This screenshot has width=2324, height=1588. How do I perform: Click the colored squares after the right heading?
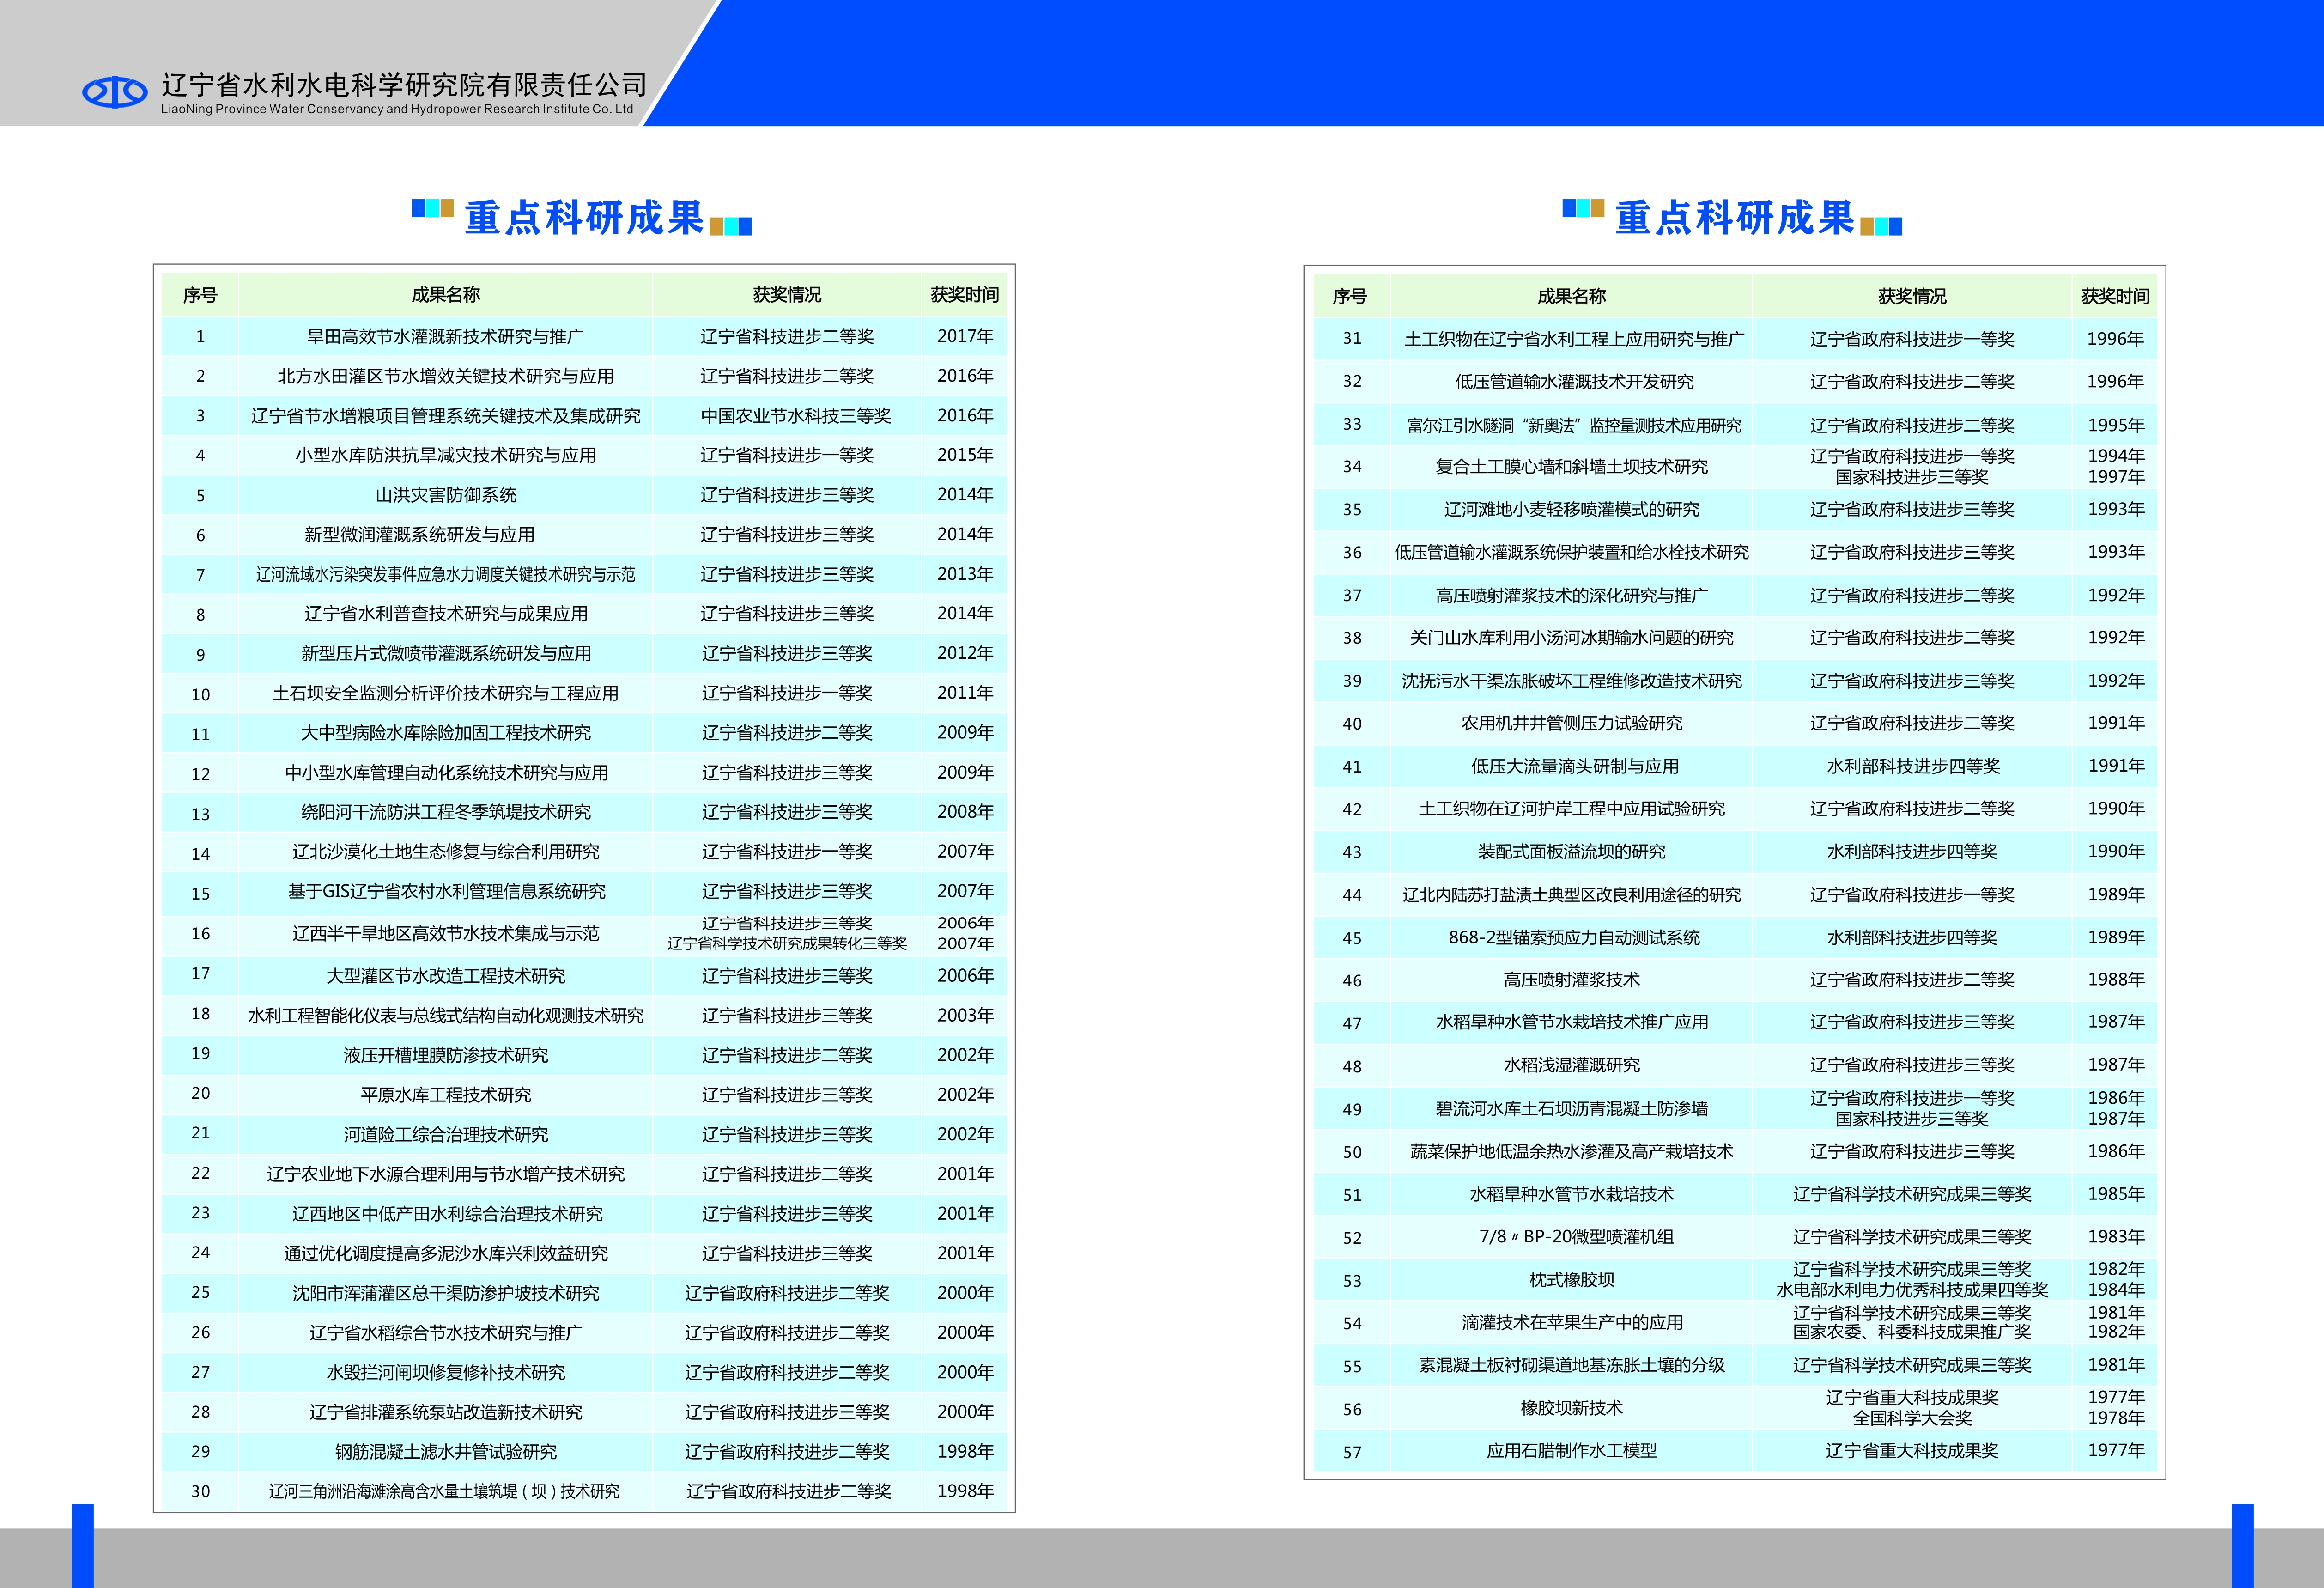point(1881,227)
